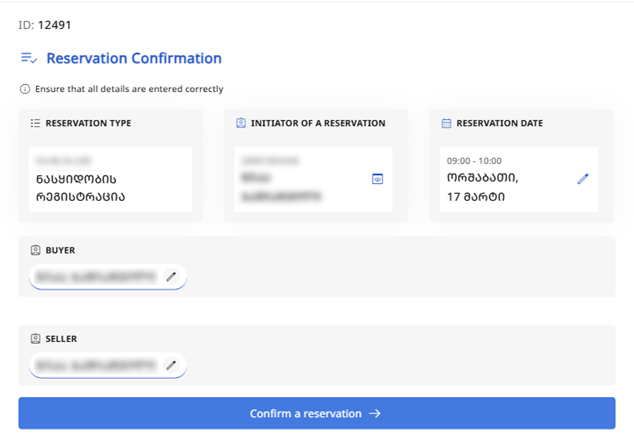Image resolution: width=634 pixels, height=448 pixels.
Task: Click the date text 17 მარტი
Action: pos(476,197)
